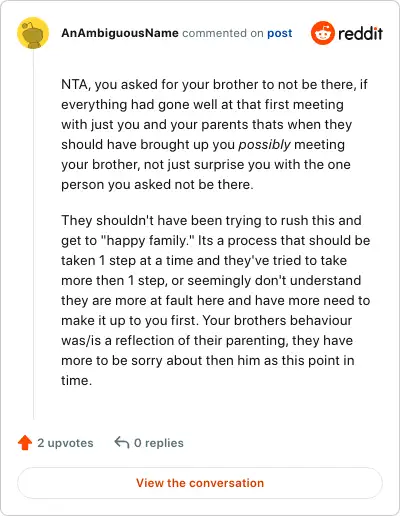Click the orange Reddit Snoo logo
The height and width of the screenshot is (516, 400).
point(322,33)
